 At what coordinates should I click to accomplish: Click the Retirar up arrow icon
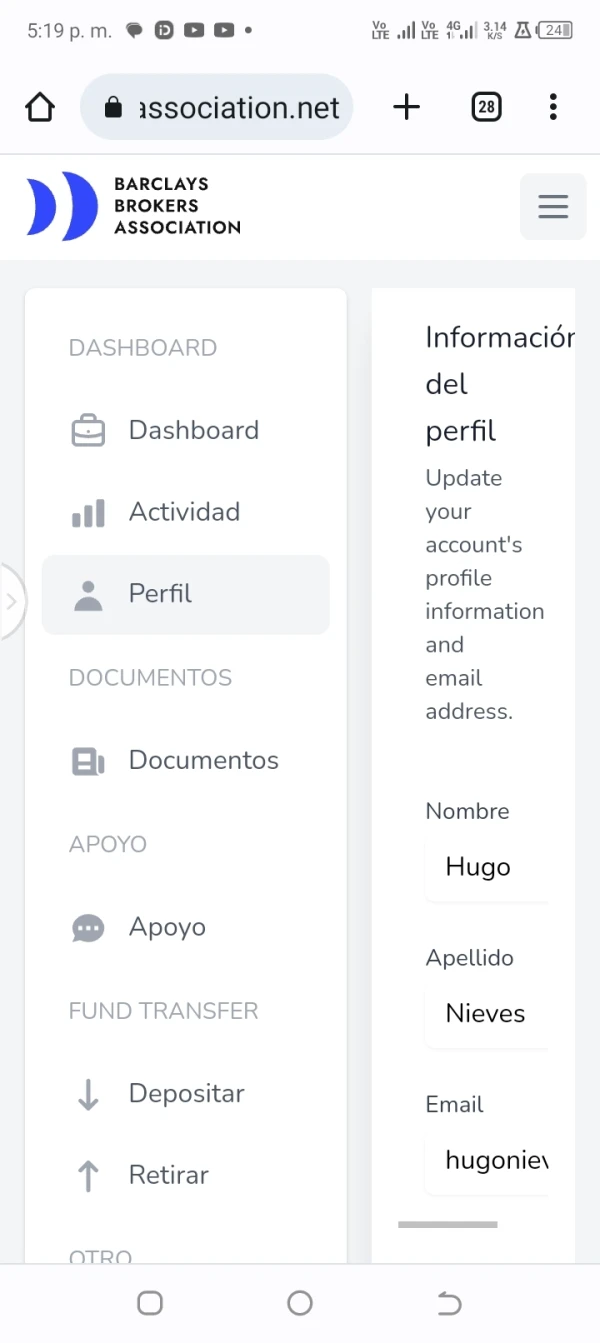pyautogui.click(x=88, y=1176)
